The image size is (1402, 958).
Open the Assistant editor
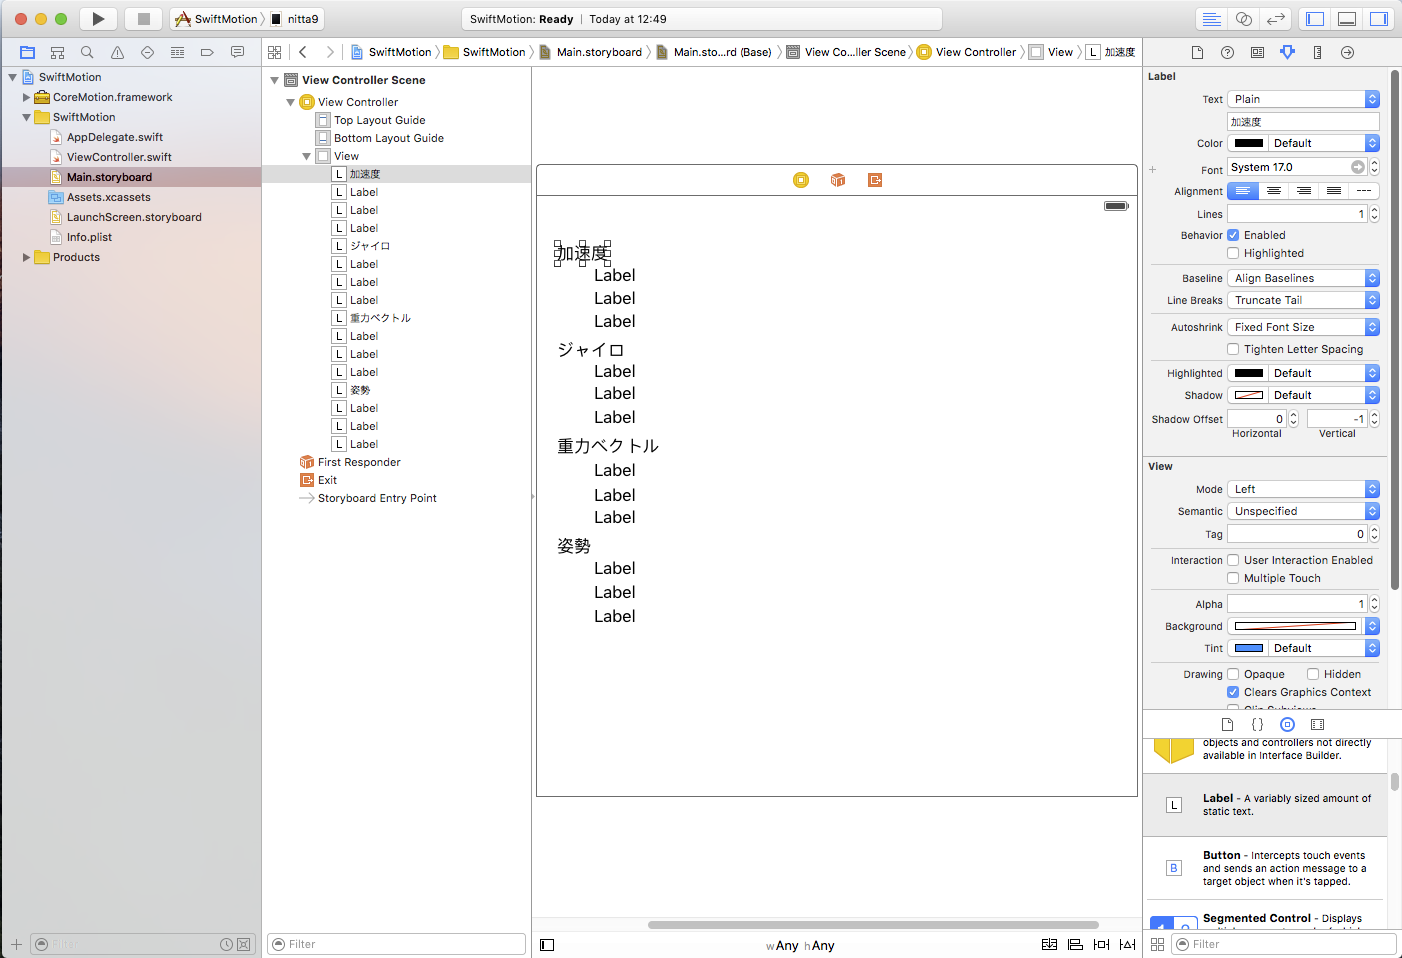pyautogui.click(x=1243, y=19)
